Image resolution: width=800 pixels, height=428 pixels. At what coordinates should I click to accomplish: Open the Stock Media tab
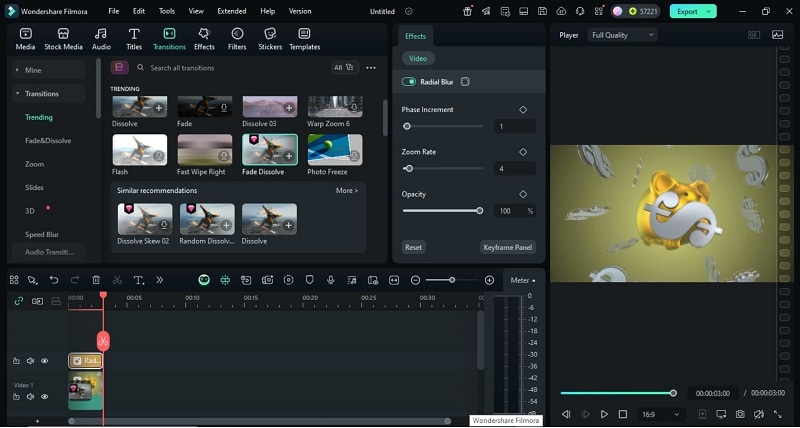pos(63,39)
